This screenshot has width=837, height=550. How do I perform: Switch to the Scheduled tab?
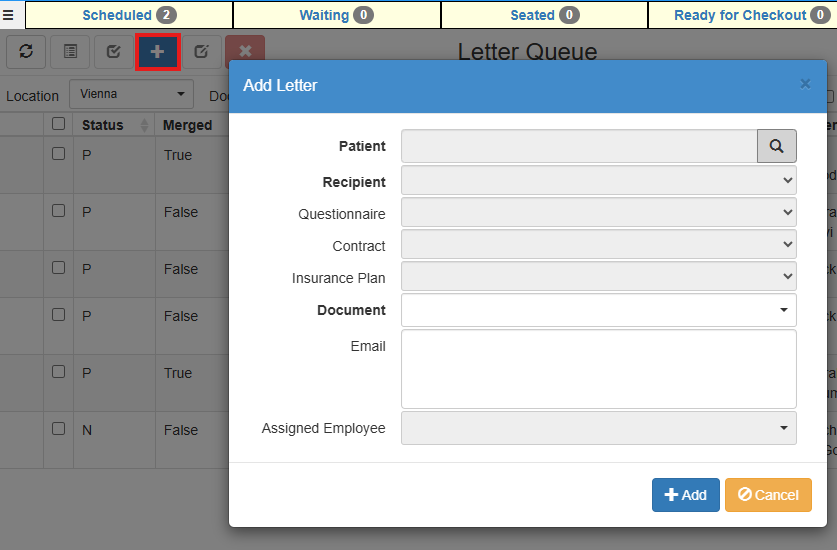(x=128, y=15)
